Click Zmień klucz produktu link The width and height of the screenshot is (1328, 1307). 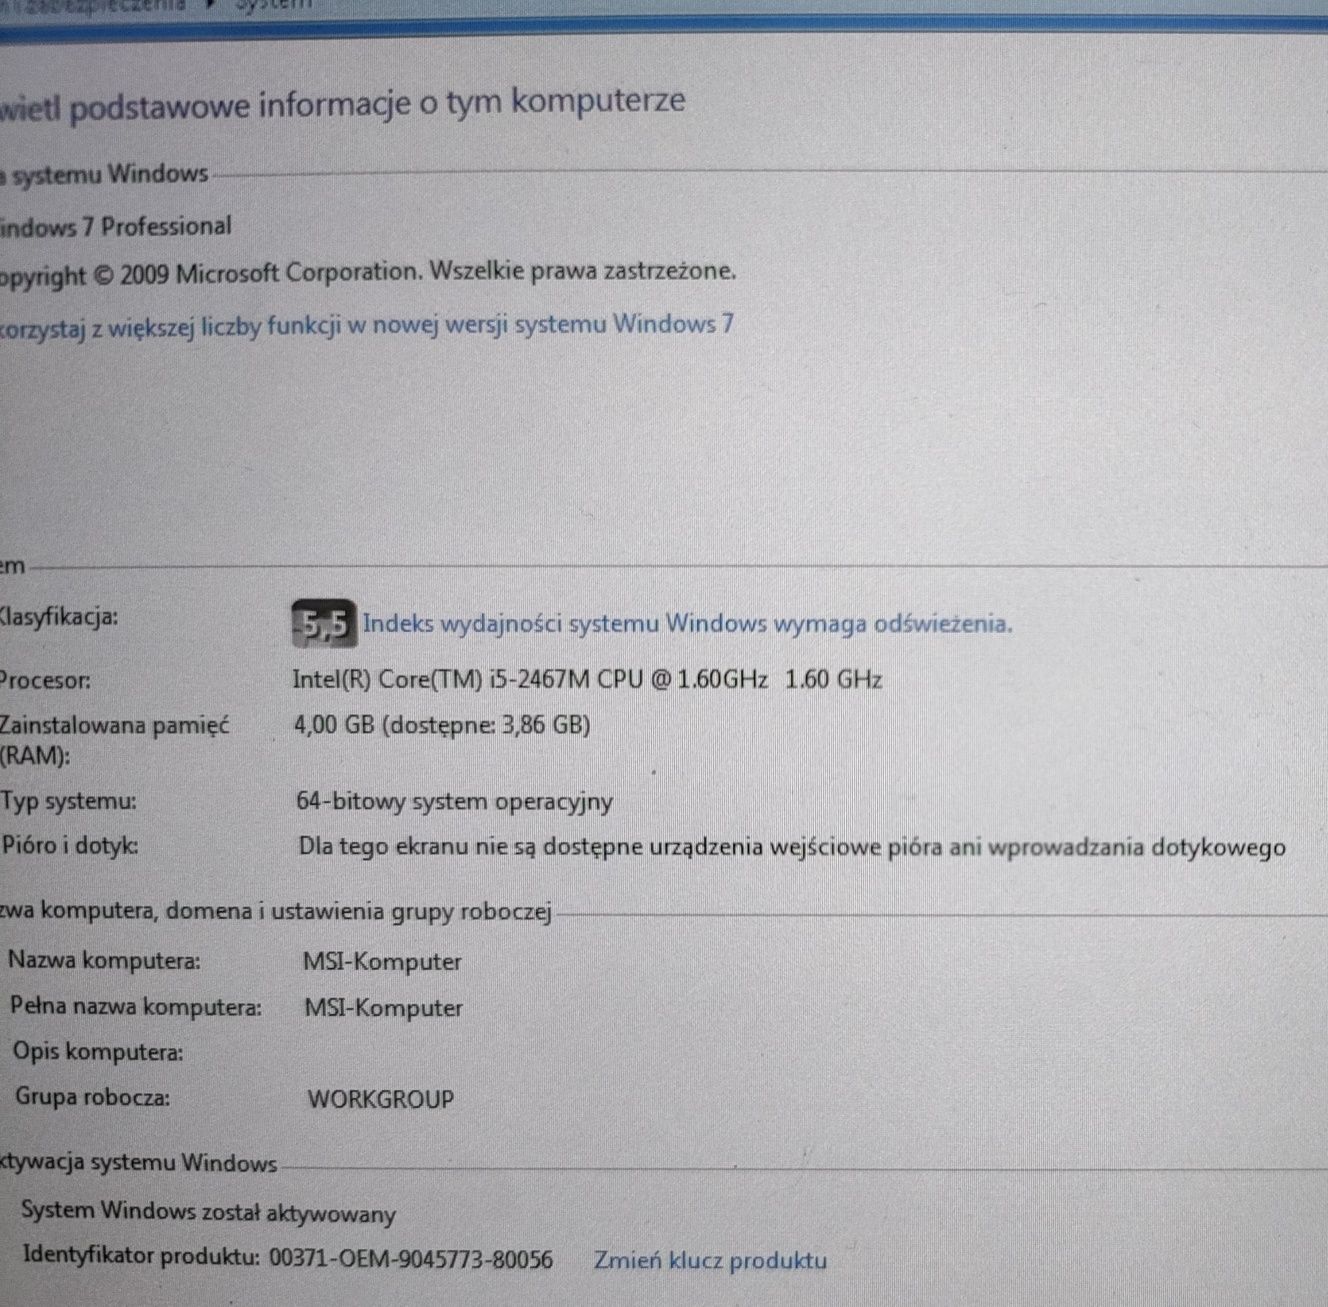coord(710,1260)
